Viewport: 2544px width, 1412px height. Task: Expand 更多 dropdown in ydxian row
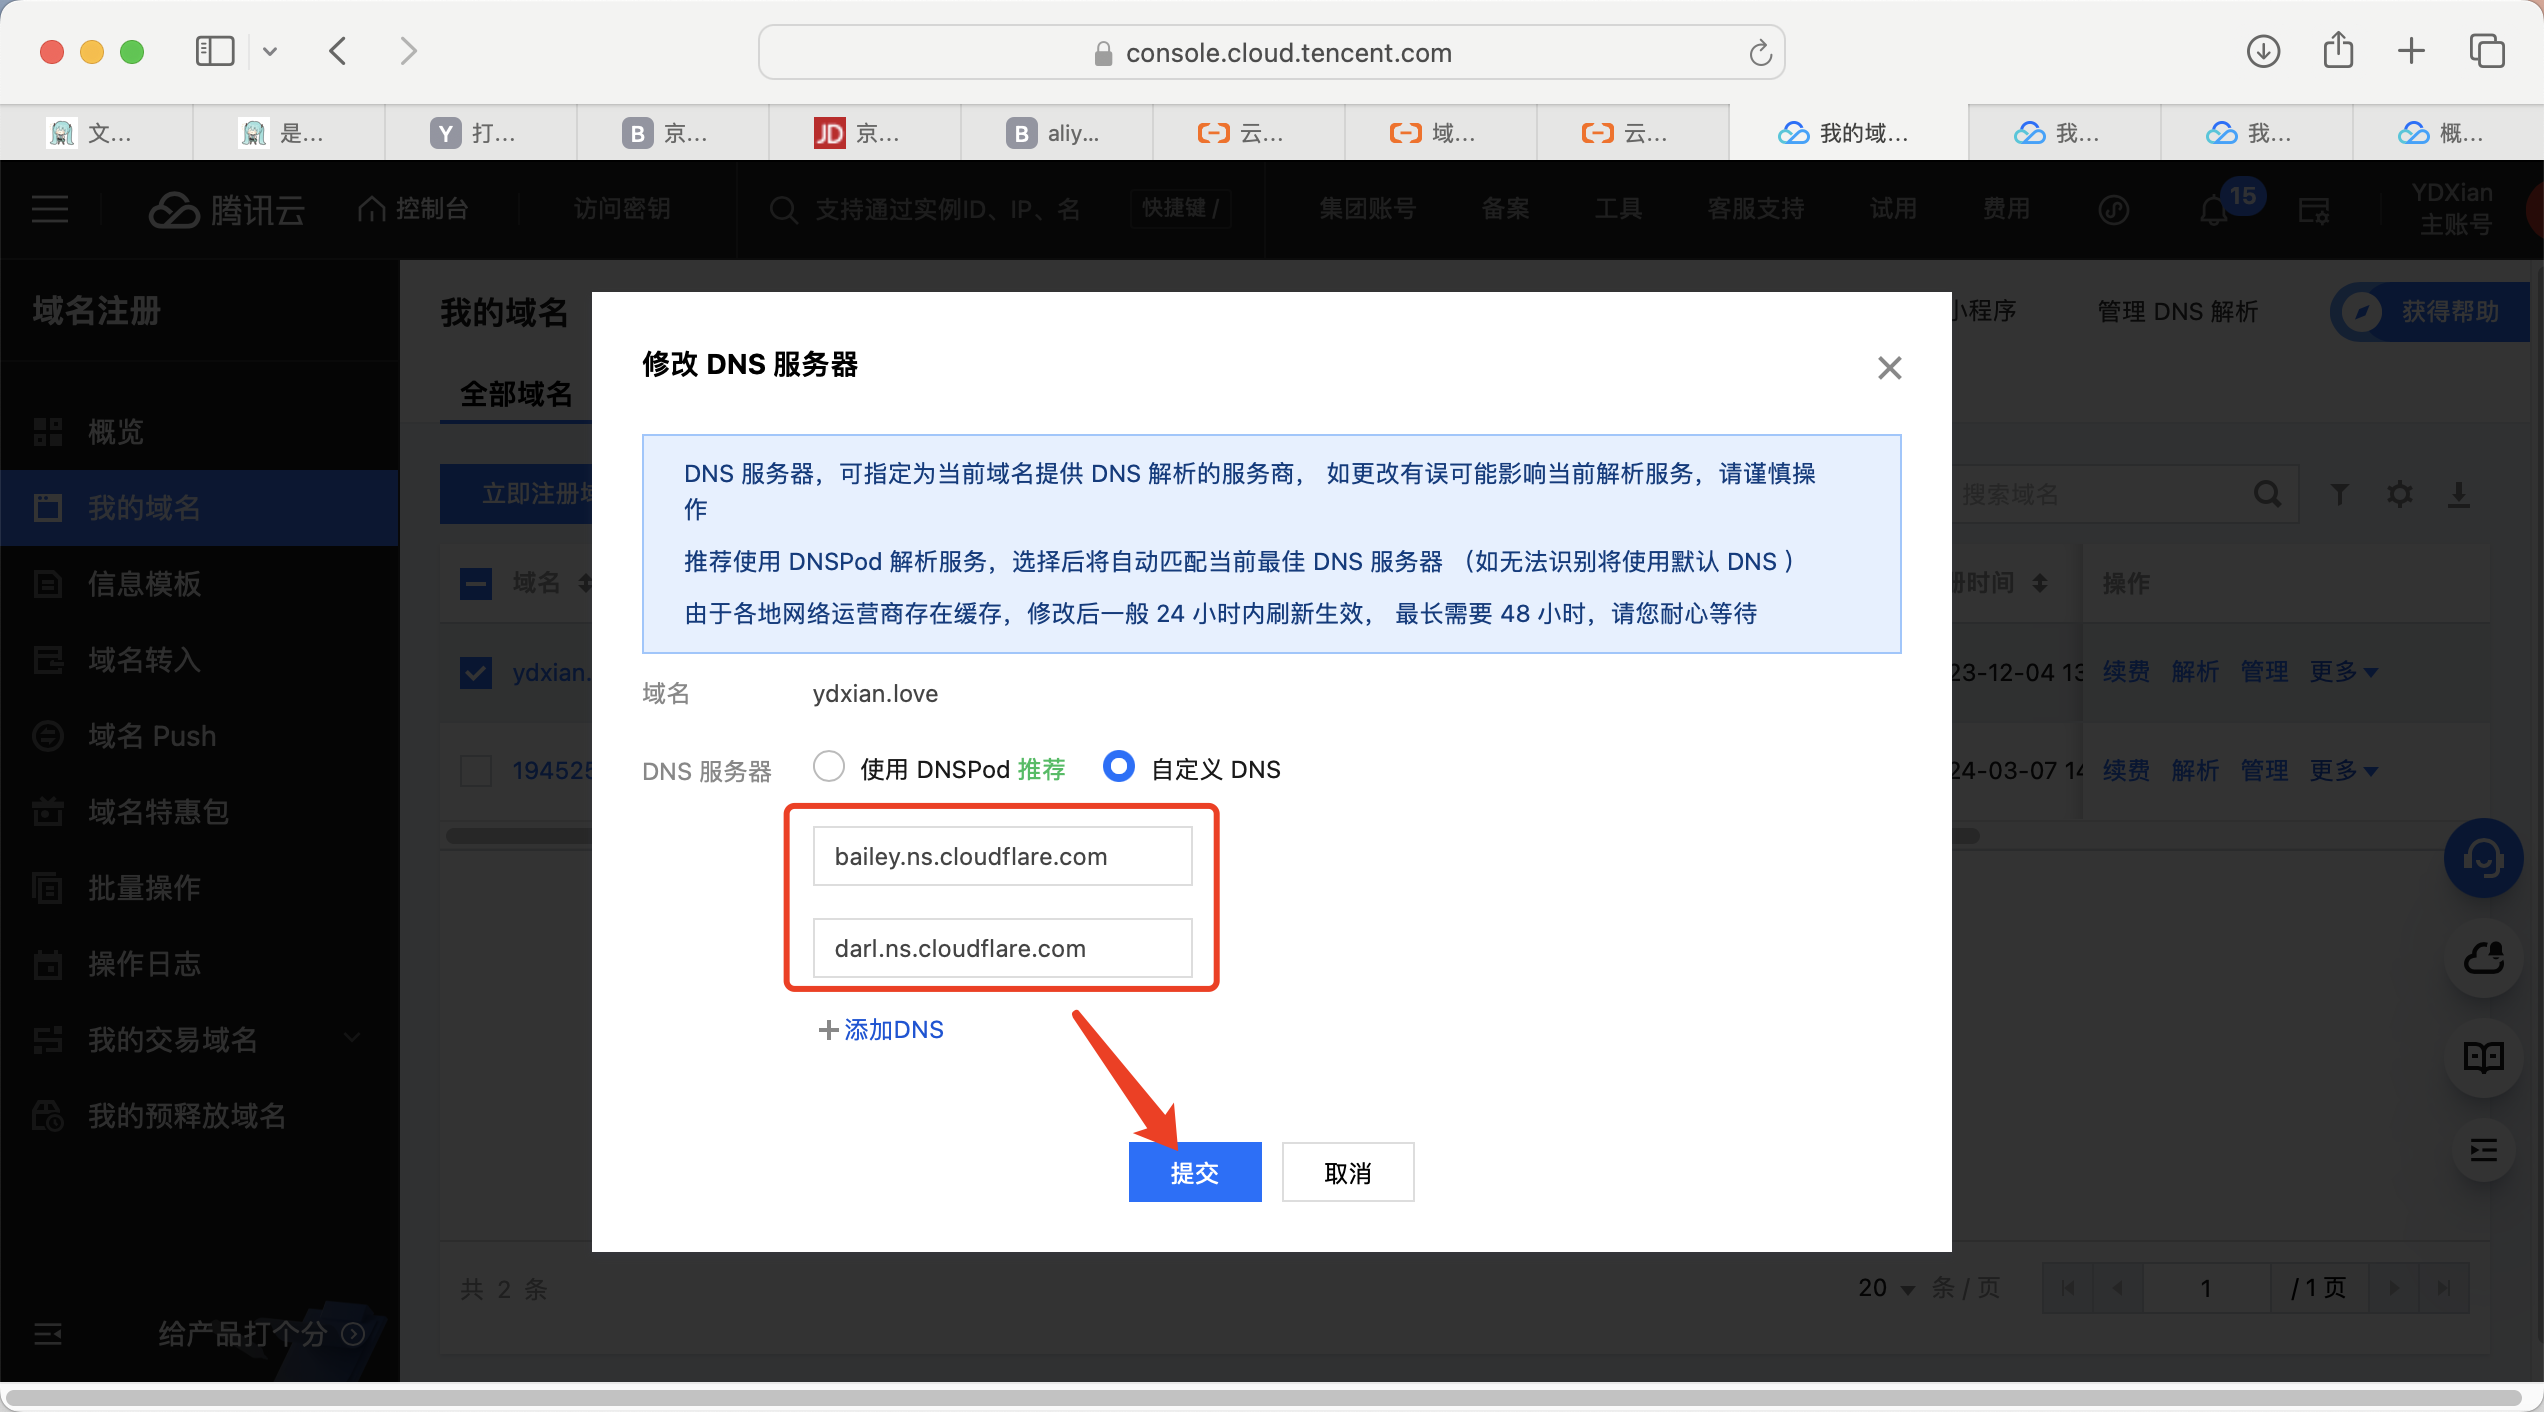[x=2344, y=672]
